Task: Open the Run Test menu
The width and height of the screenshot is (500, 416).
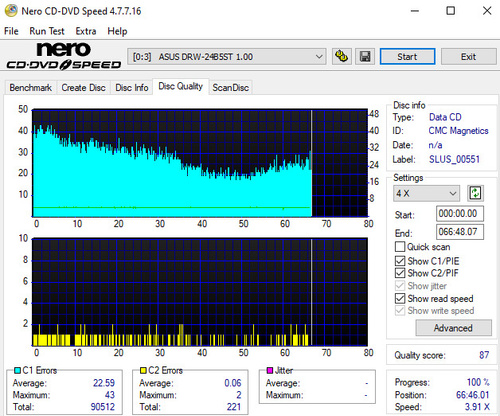Action: (47, 31)
